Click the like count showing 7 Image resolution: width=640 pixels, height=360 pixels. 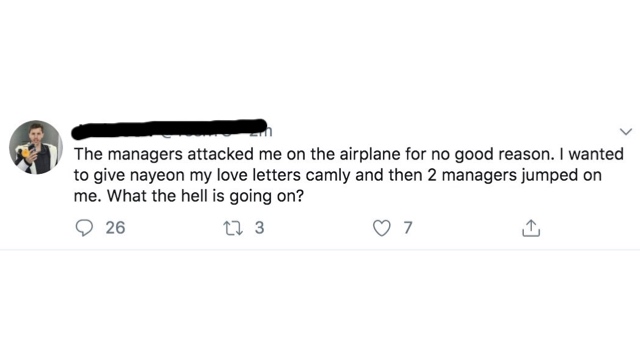point(408,228)
